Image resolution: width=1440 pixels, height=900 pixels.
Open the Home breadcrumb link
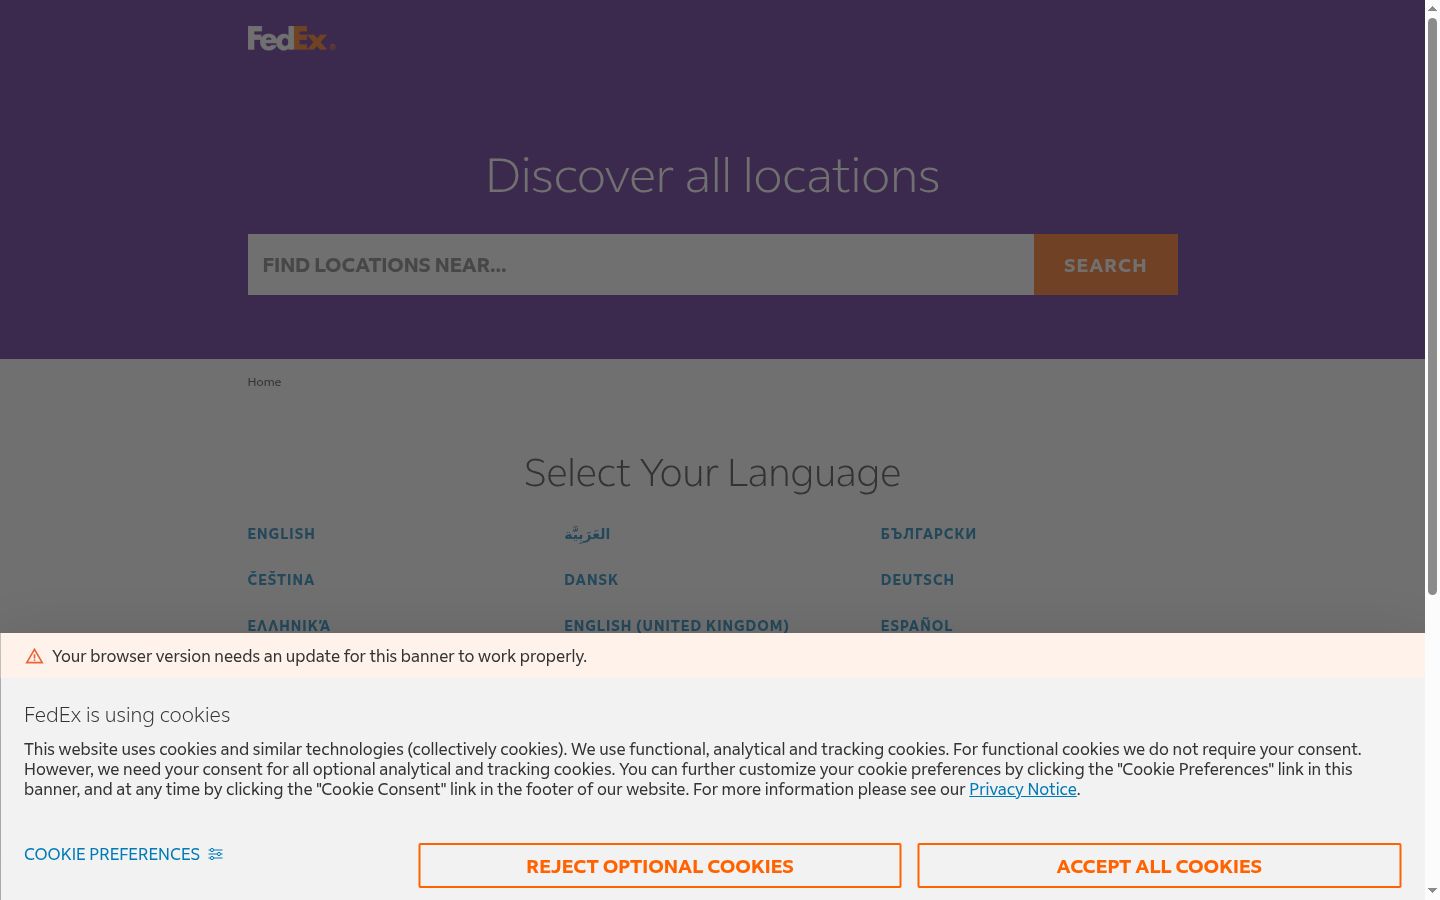(264, 382)
